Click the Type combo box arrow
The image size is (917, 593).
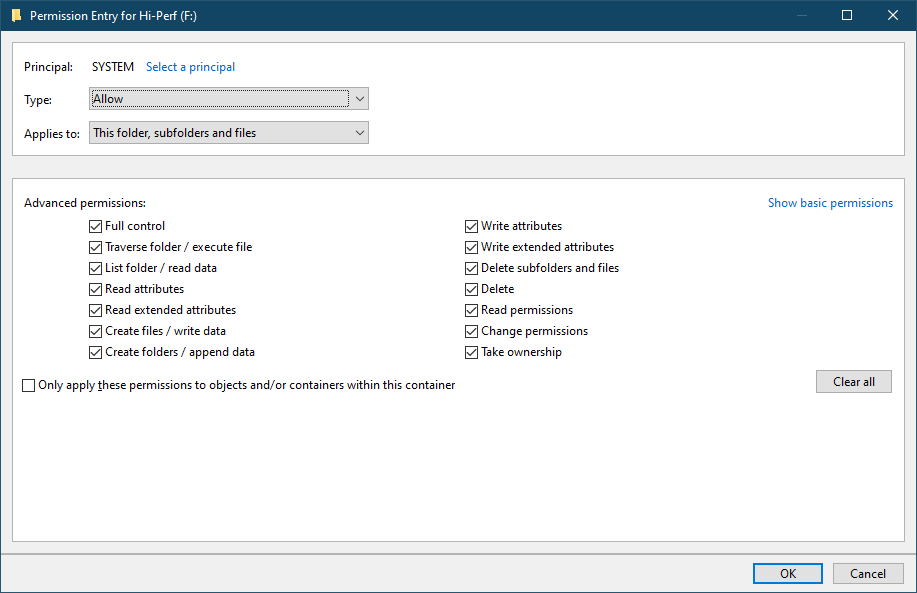click(x=360, y=99)
